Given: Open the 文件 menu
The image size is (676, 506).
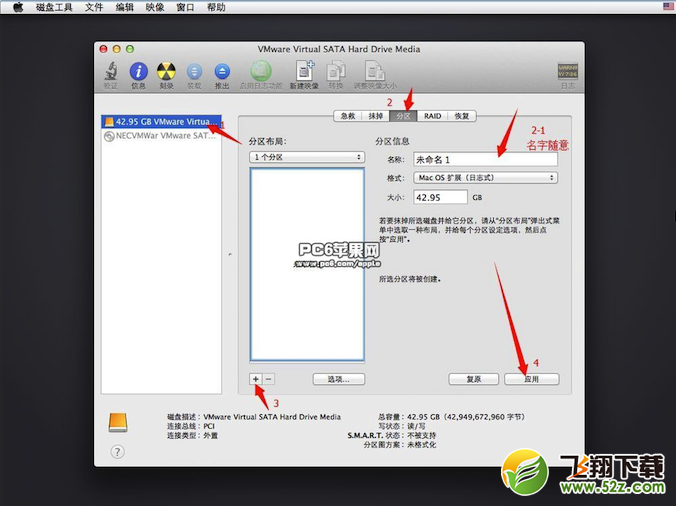Looking at the screenshot, I should pos(94,7).
